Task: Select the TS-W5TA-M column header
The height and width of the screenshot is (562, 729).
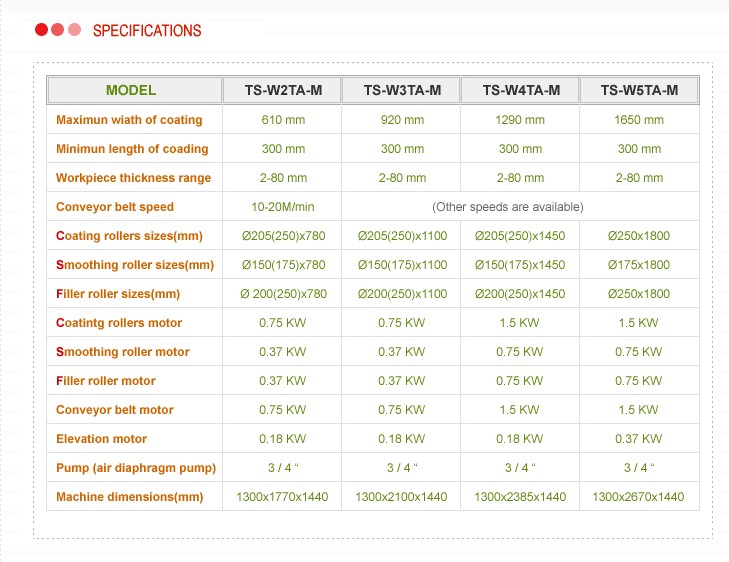Action: [x=639, y=90]
